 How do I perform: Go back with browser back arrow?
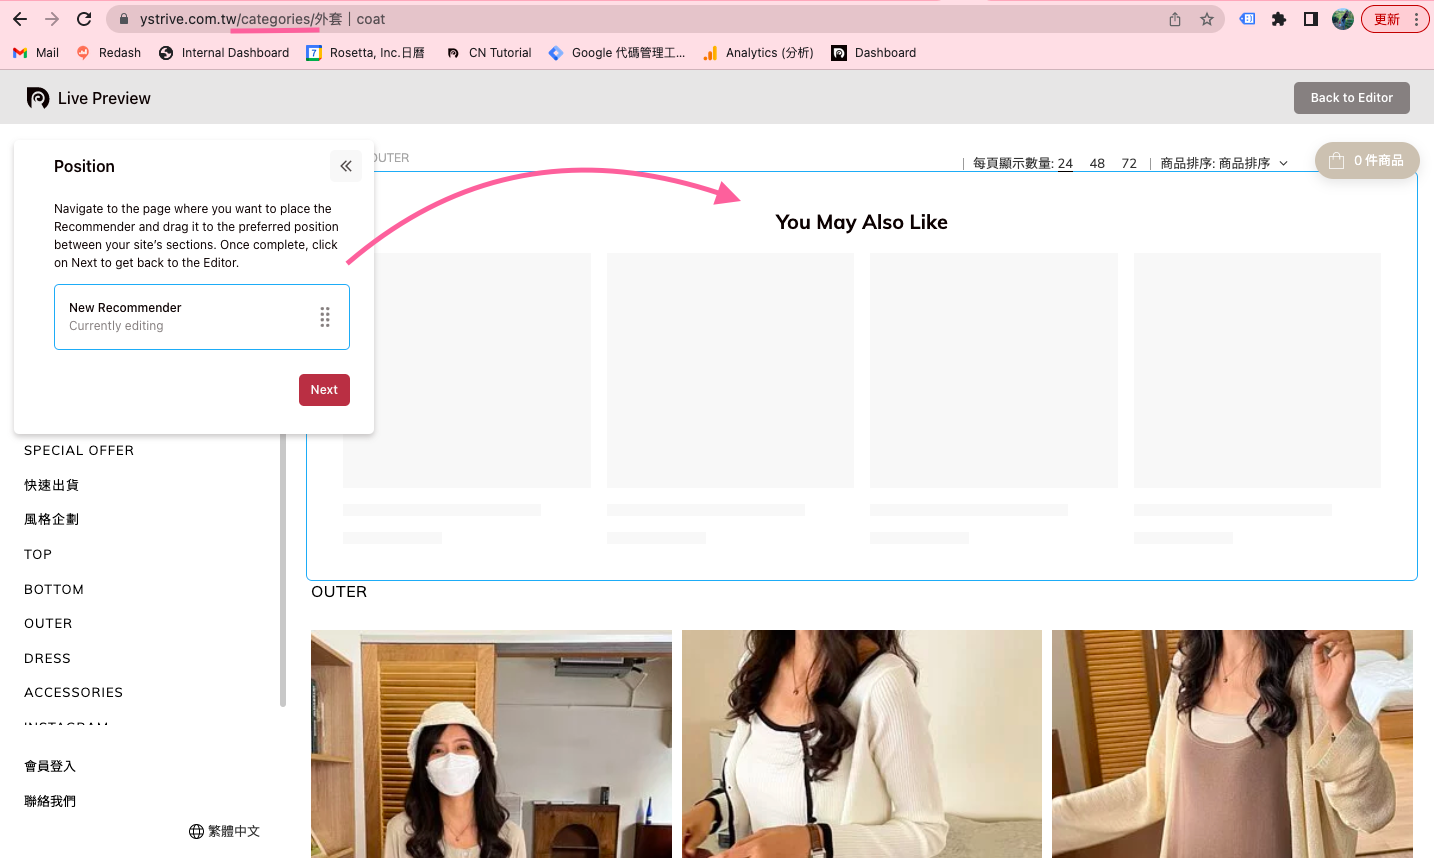pyautogui.click(x=20, y=19)
